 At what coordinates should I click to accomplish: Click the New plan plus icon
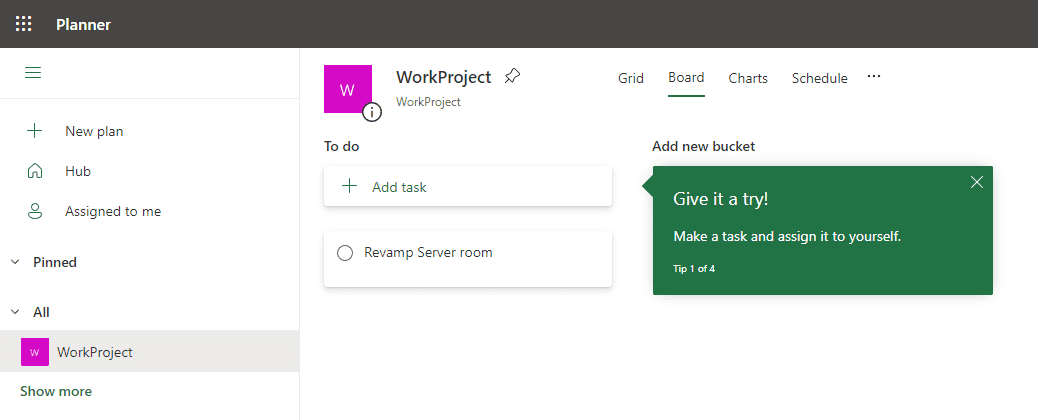click(34, 131)
